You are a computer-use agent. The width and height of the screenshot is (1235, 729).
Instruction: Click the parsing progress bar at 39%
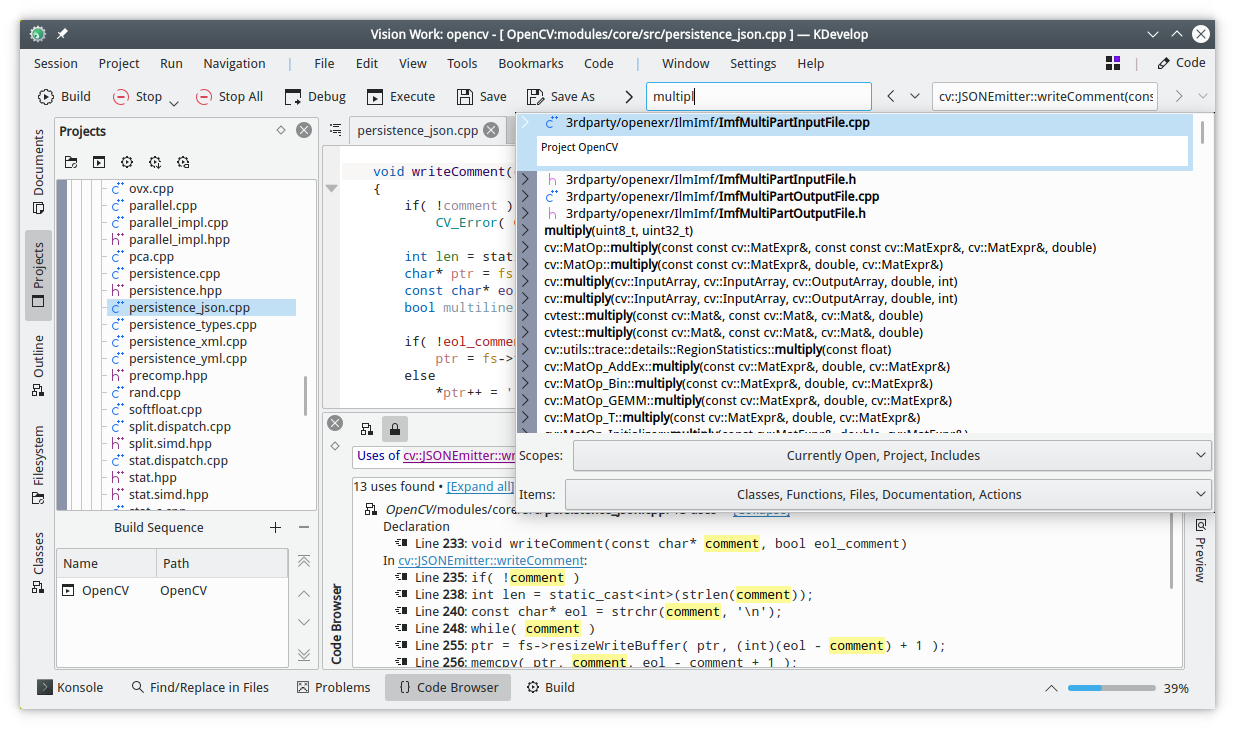click(x=1111, y=688)
